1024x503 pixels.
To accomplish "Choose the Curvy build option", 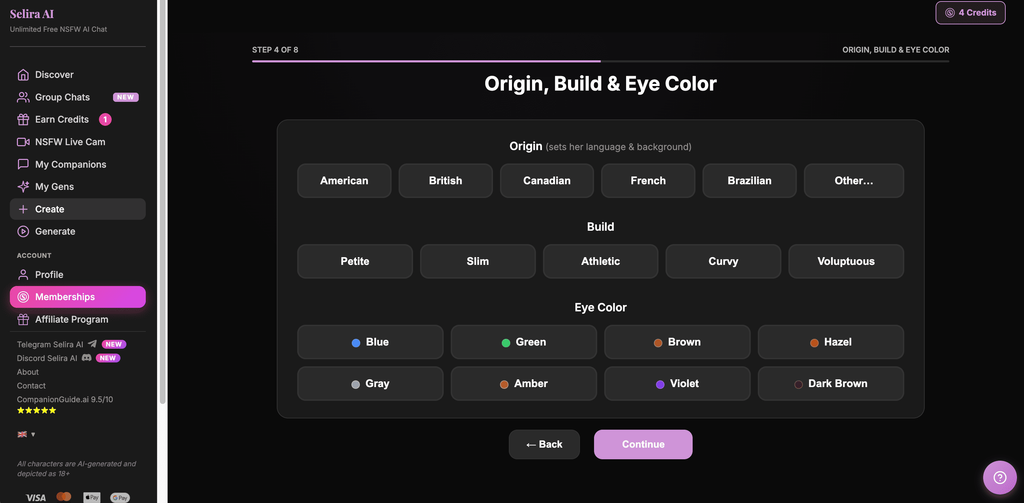I will click(724, 261).
